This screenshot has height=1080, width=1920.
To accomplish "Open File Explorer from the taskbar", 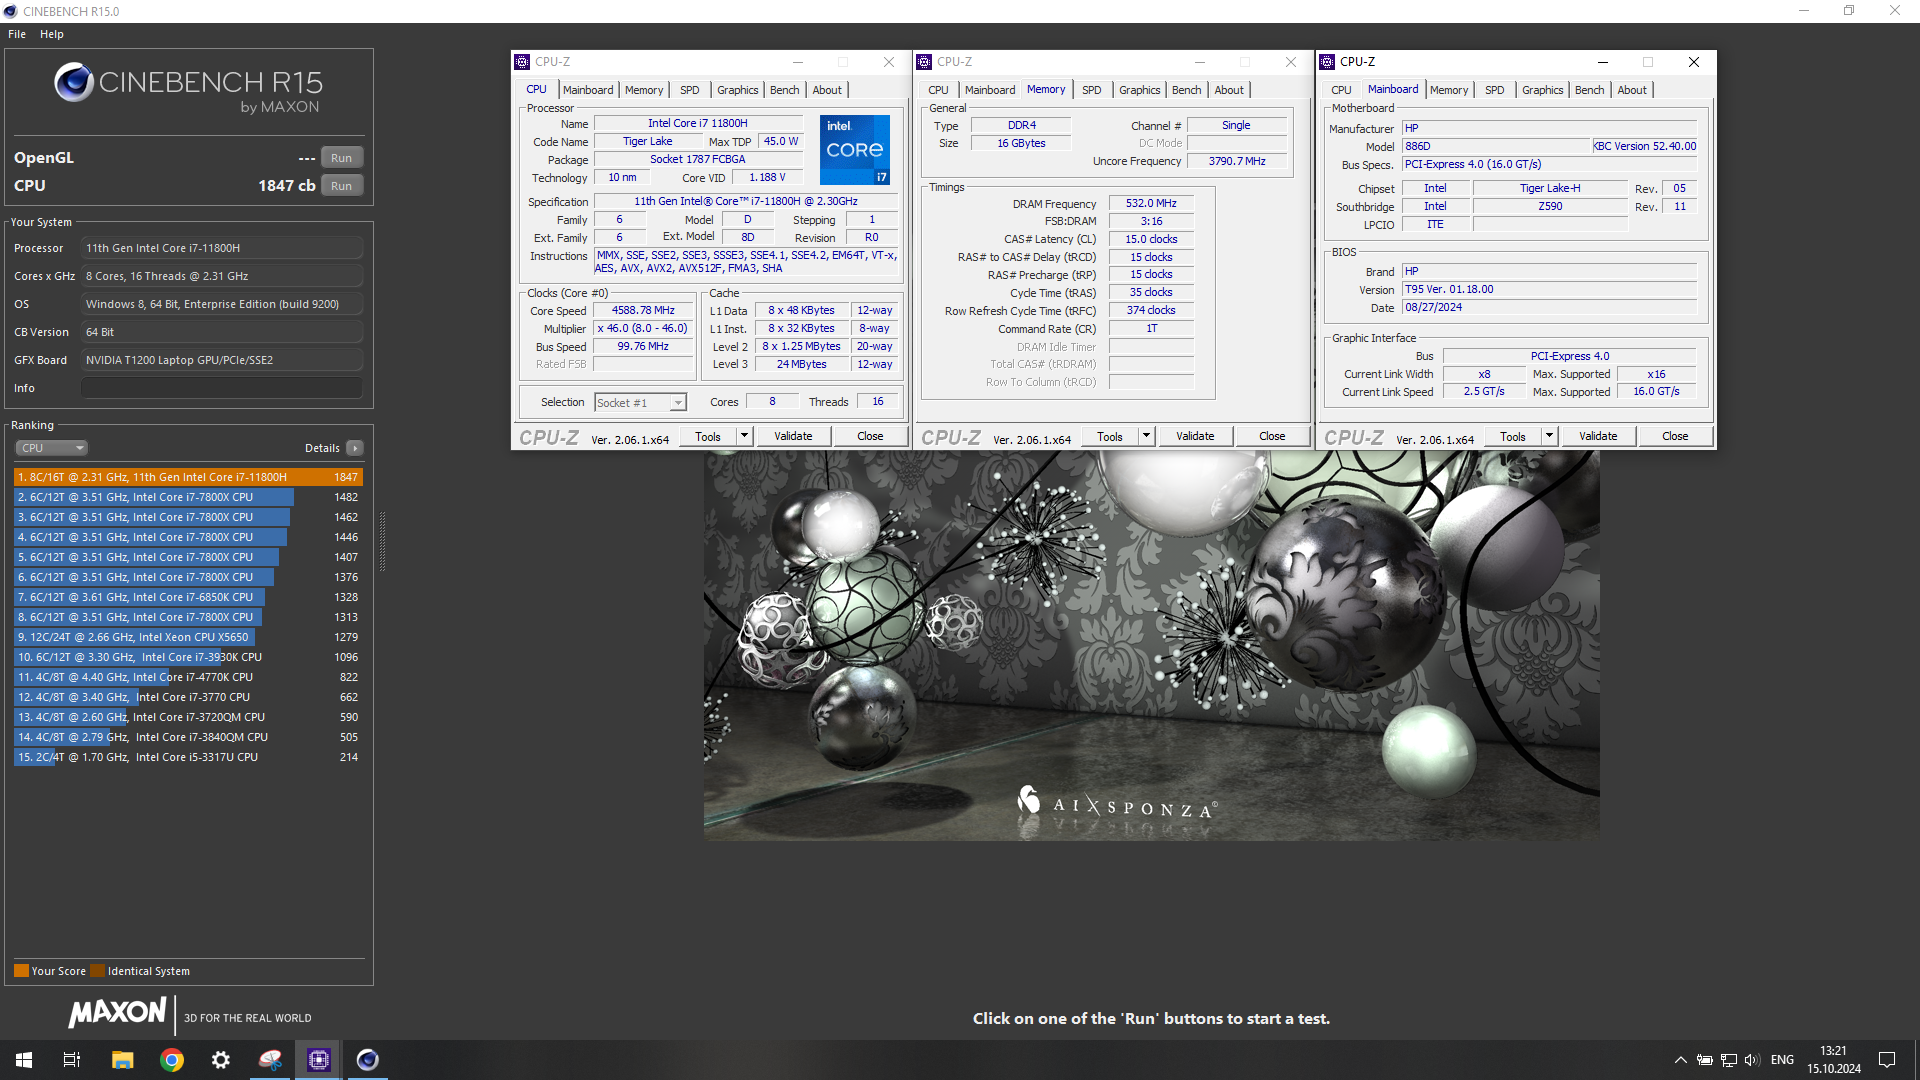I will [x=122, y=1060].
